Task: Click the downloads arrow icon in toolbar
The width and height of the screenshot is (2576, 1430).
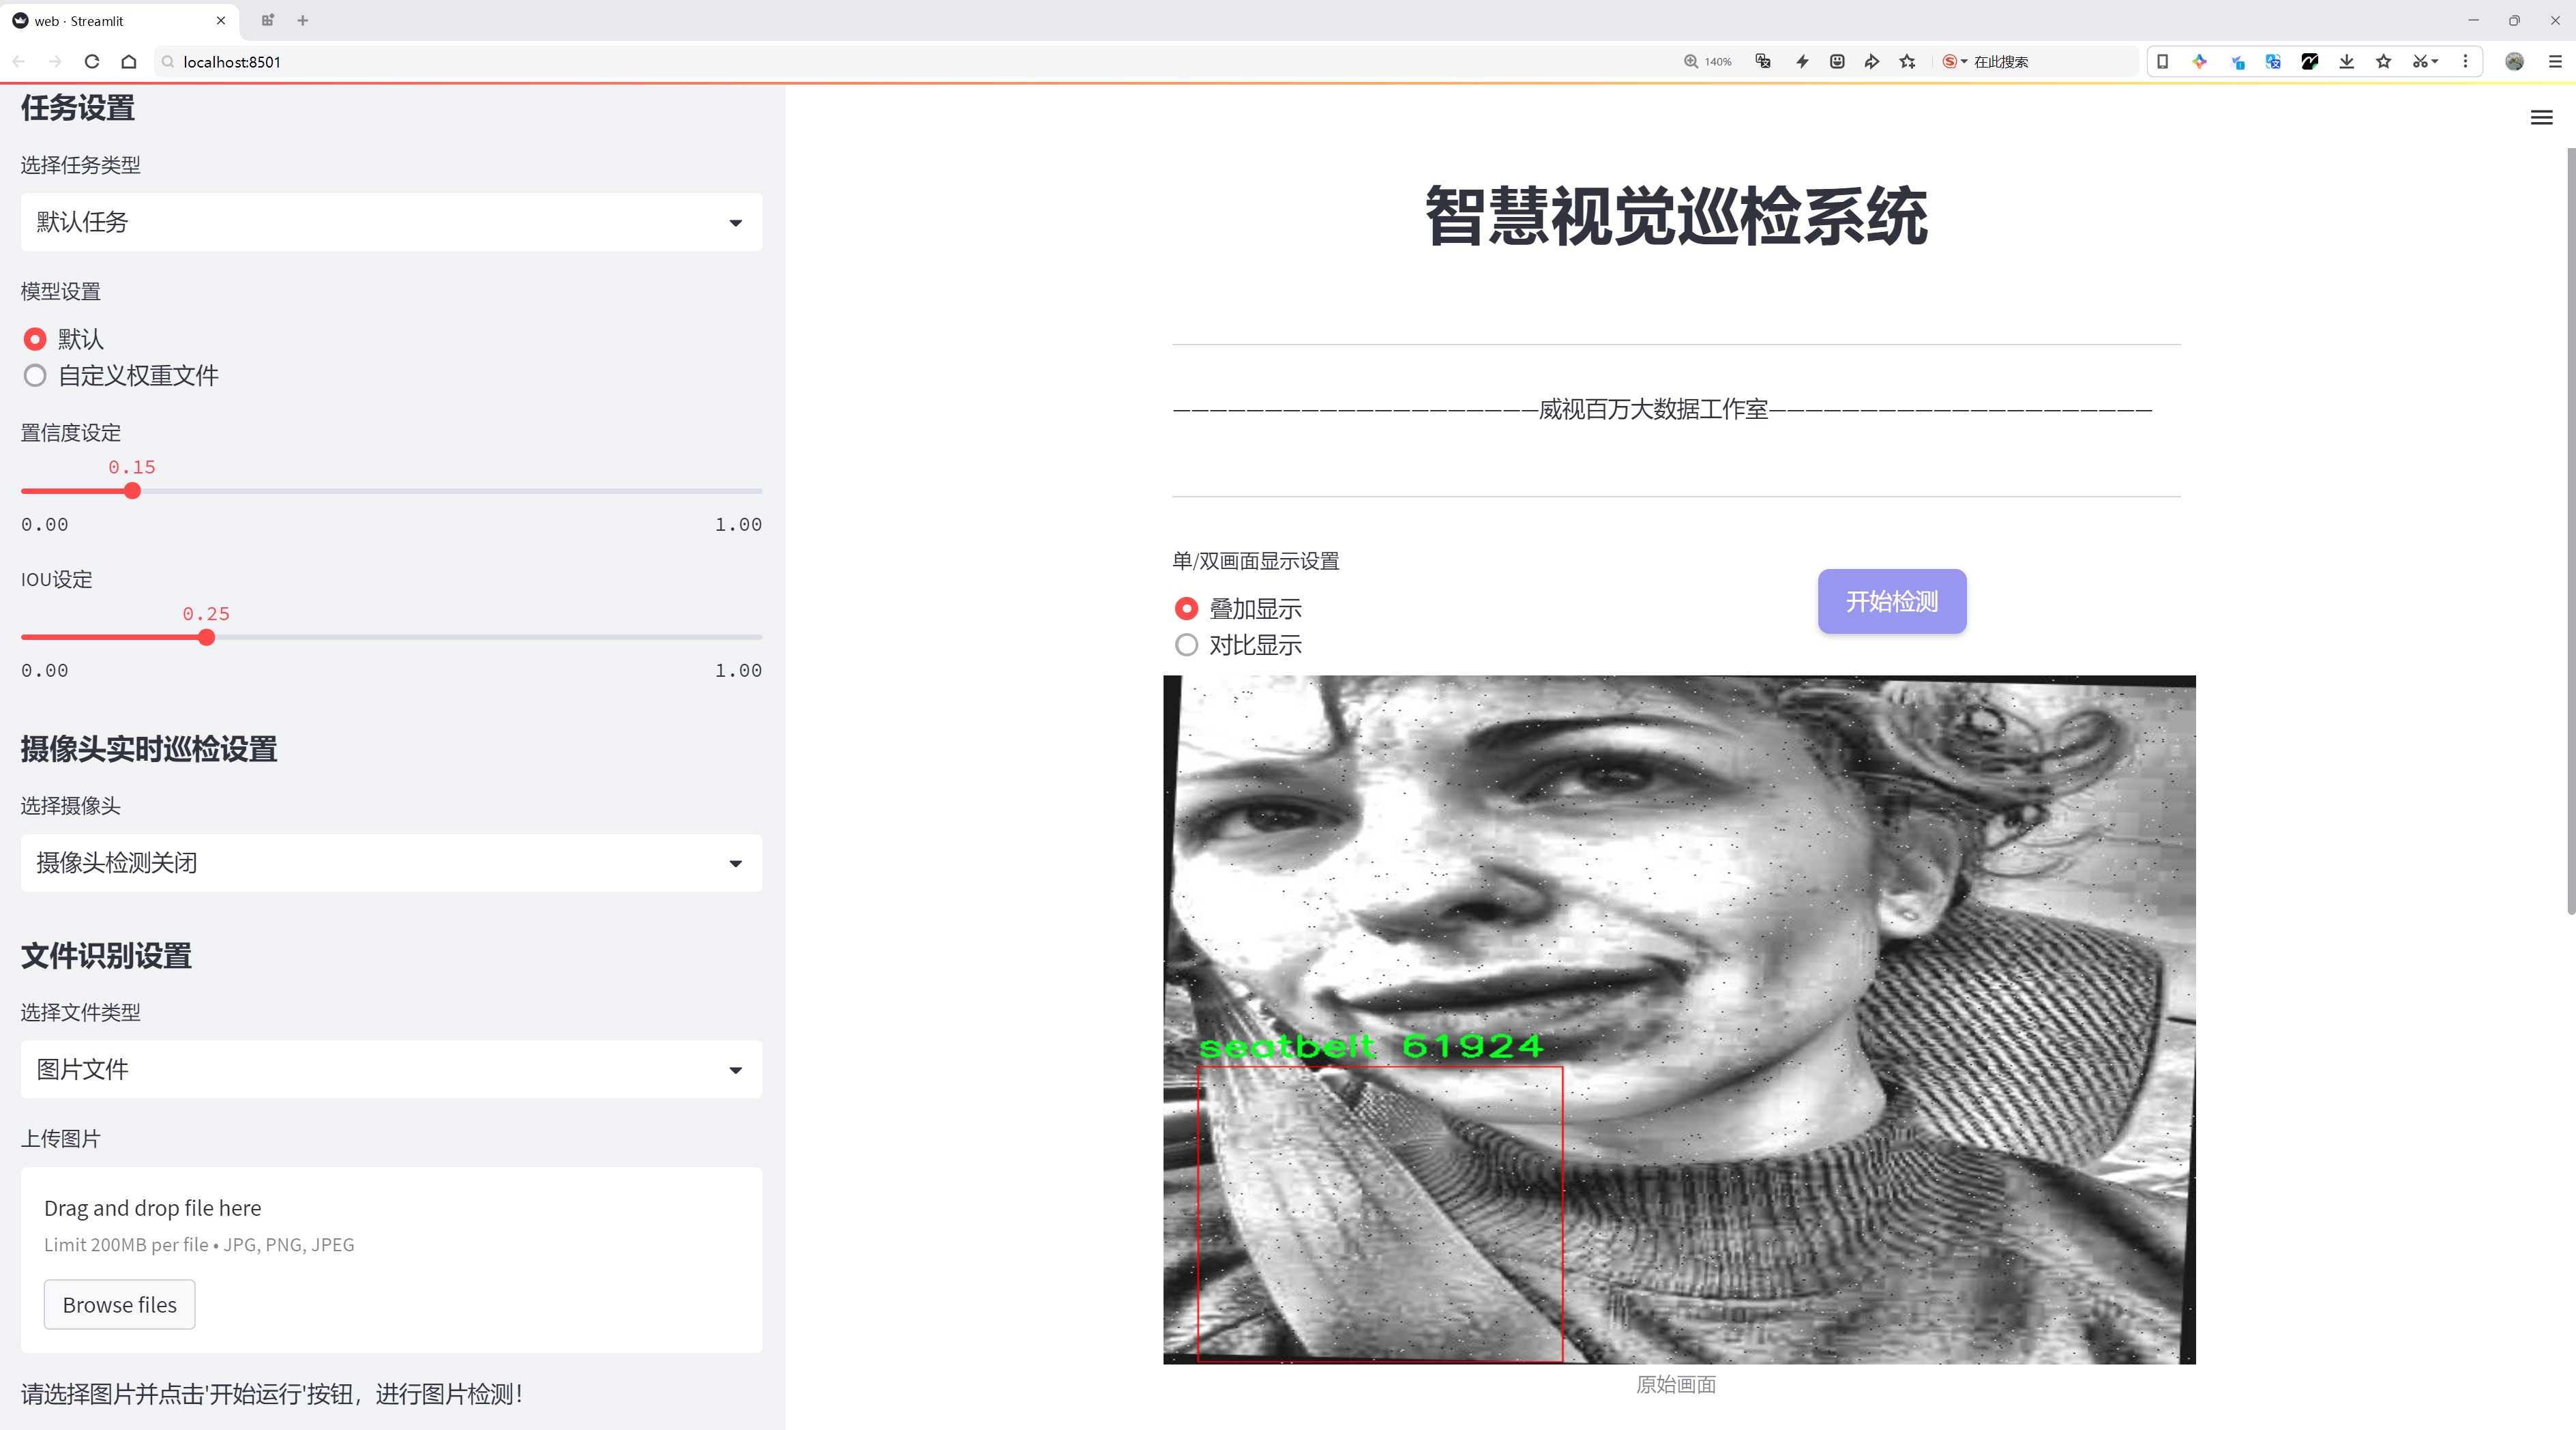Action: click(x=2346, y=62)
